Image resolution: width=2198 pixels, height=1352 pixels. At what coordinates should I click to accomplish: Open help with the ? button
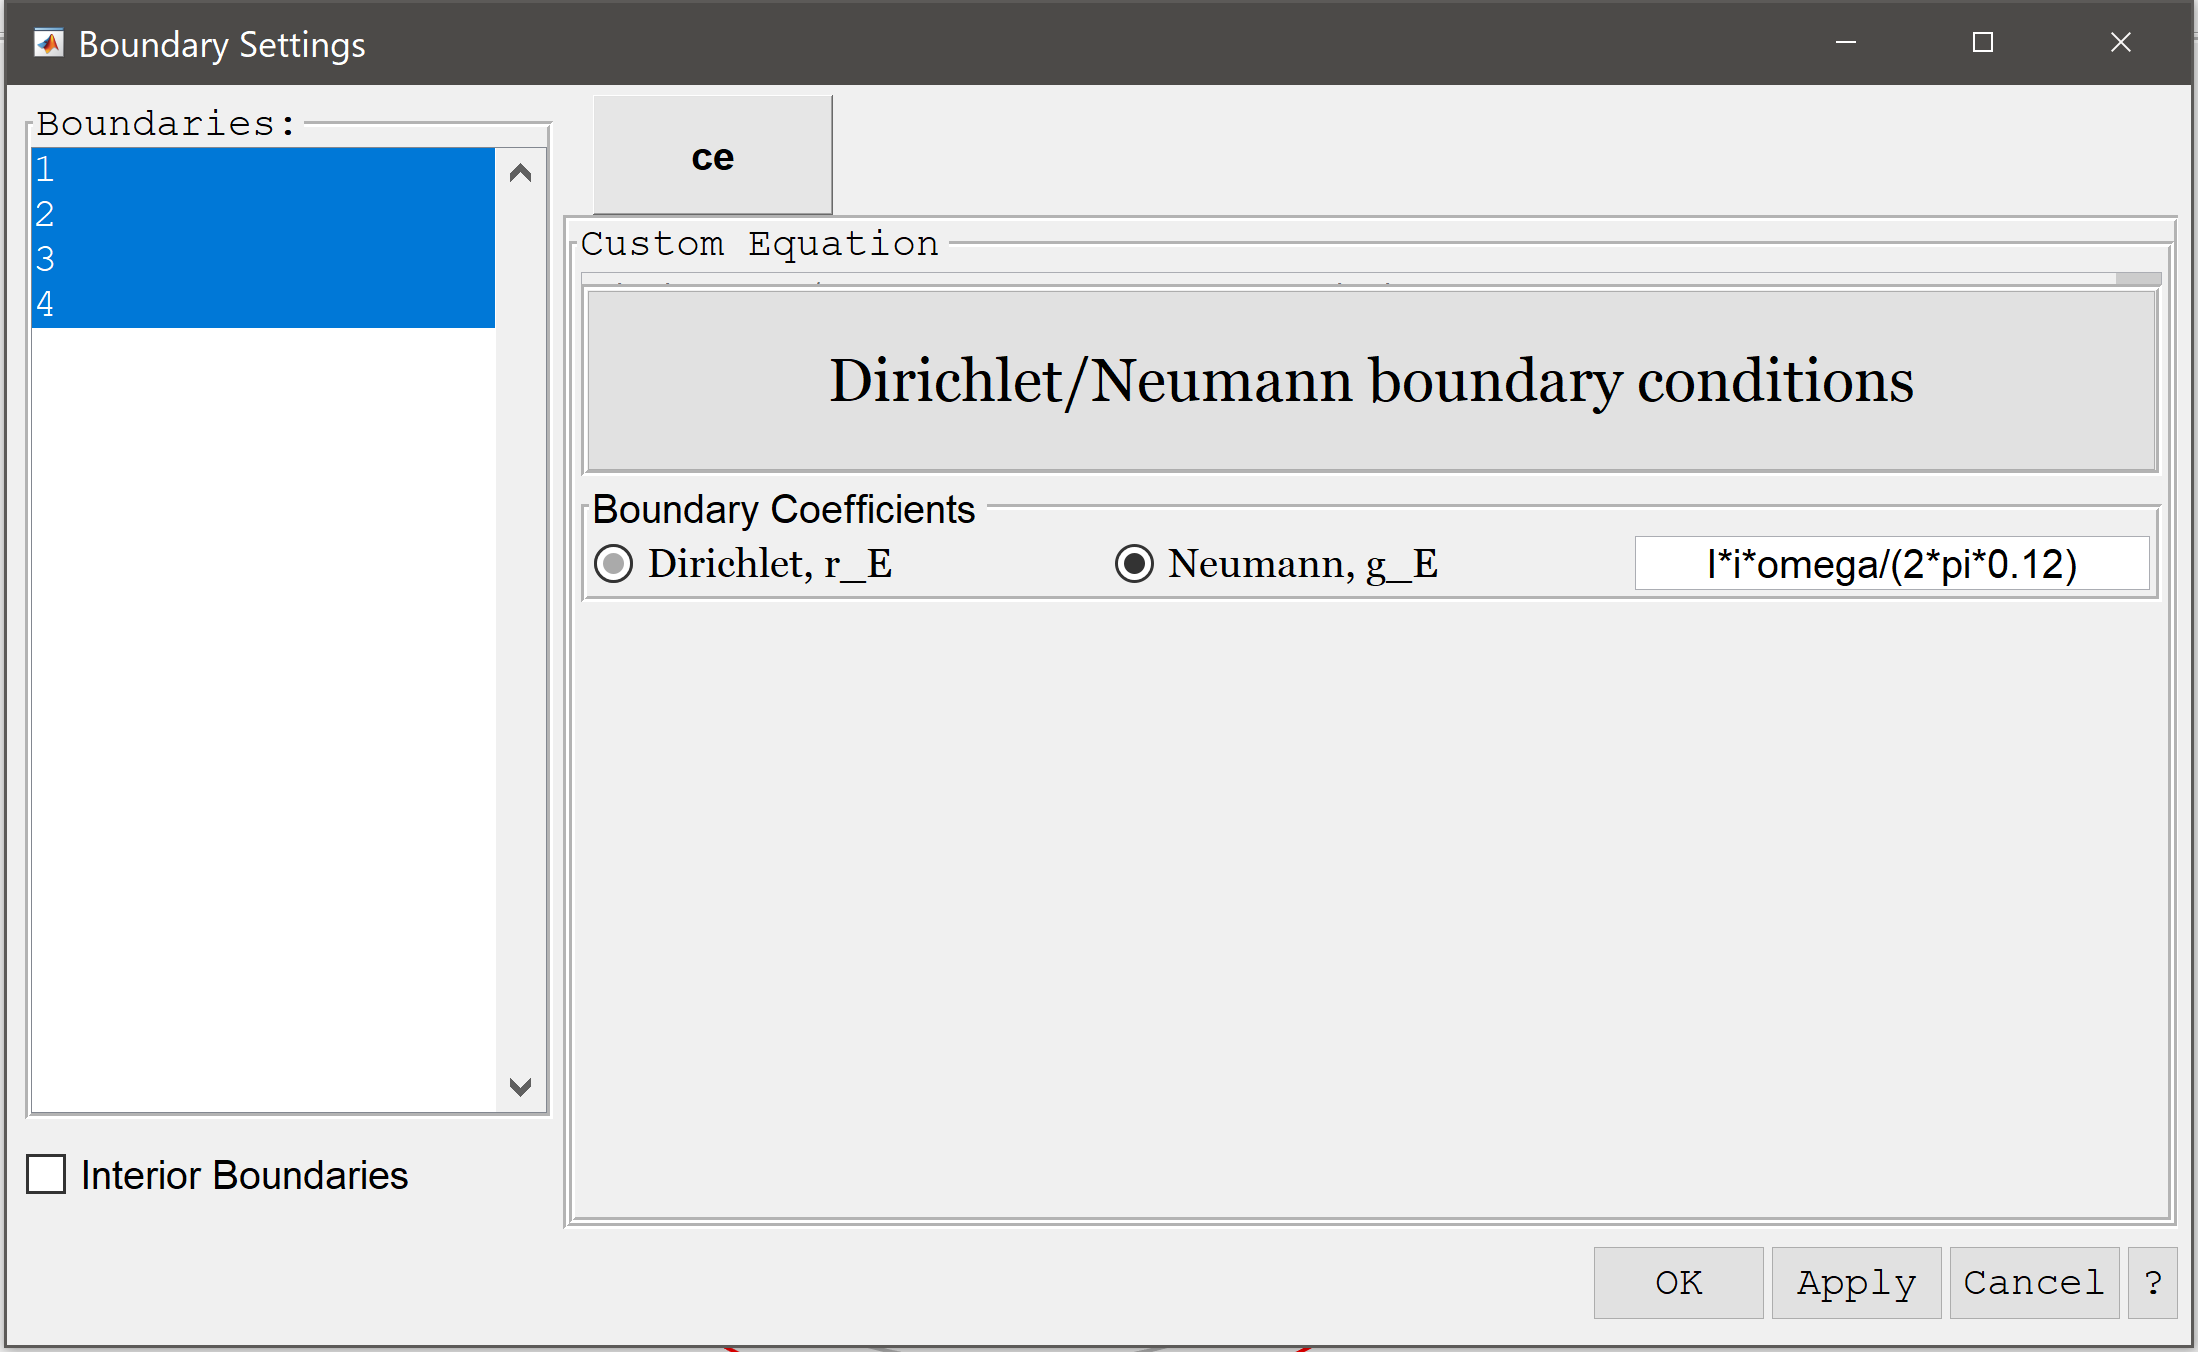[2153, 1282]
